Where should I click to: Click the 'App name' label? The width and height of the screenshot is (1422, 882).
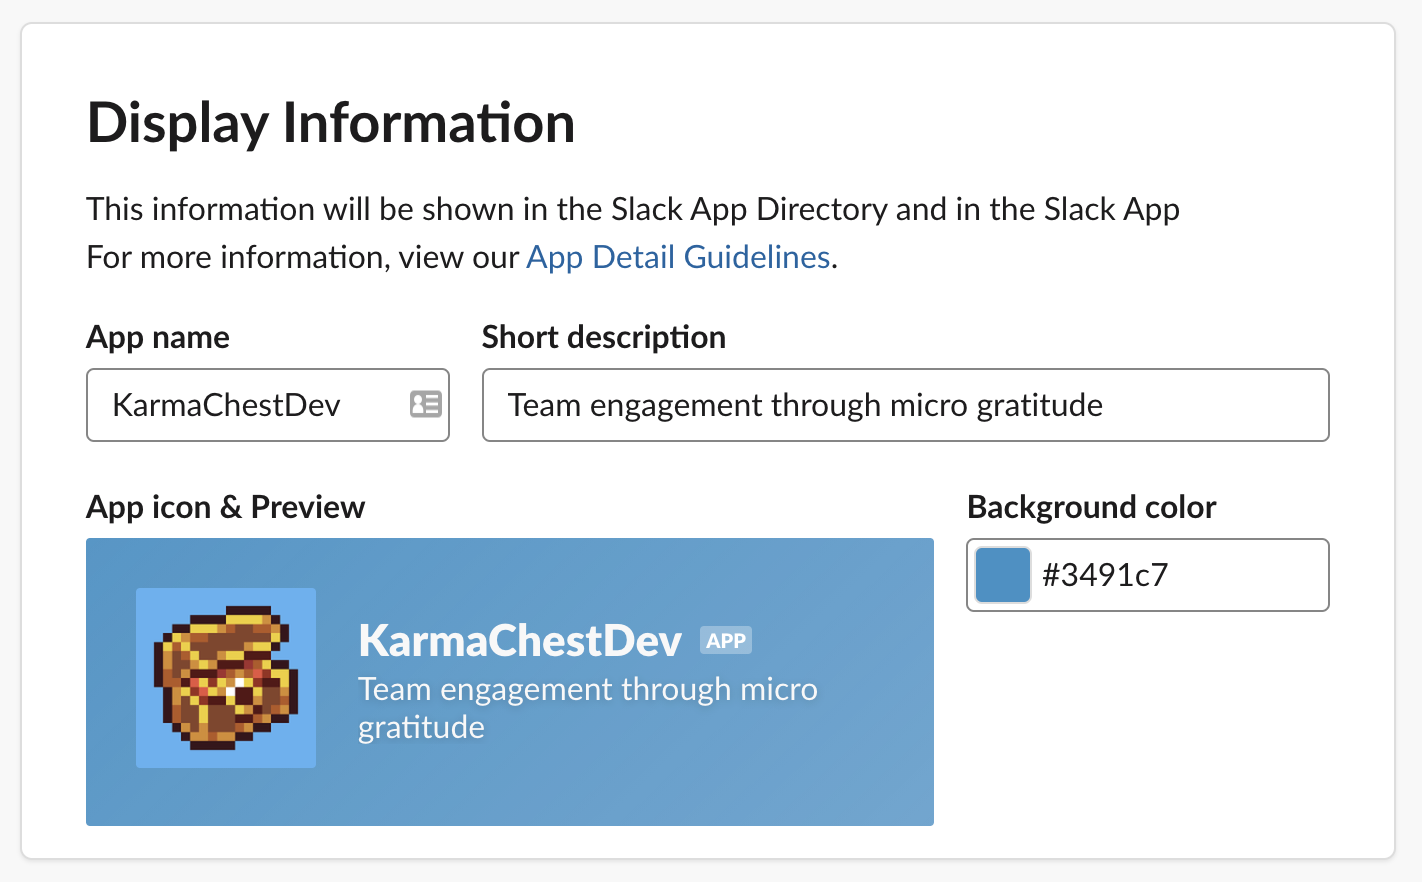coord(158,337)
